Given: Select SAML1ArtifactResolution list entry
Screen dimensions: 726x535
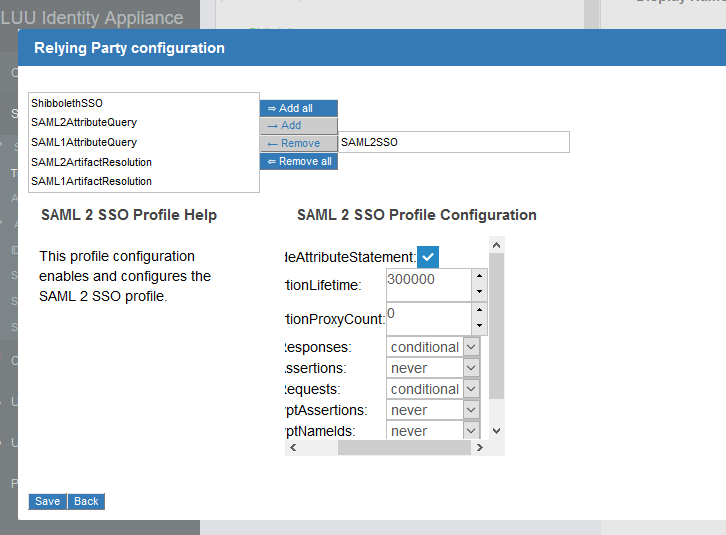Looking at the screenshot, I should (91, 181).
